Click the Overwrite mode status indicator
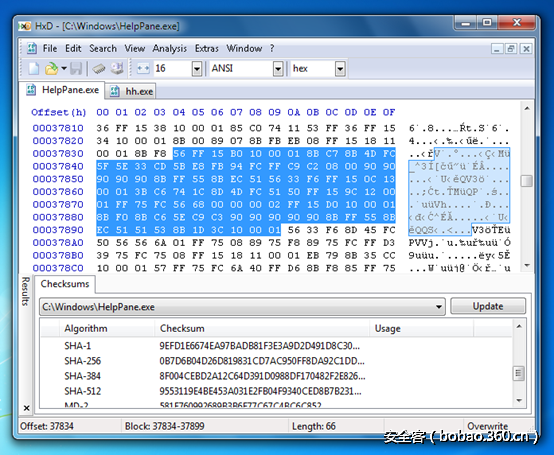This screenshot has width=554, height=455. point(488,426)
